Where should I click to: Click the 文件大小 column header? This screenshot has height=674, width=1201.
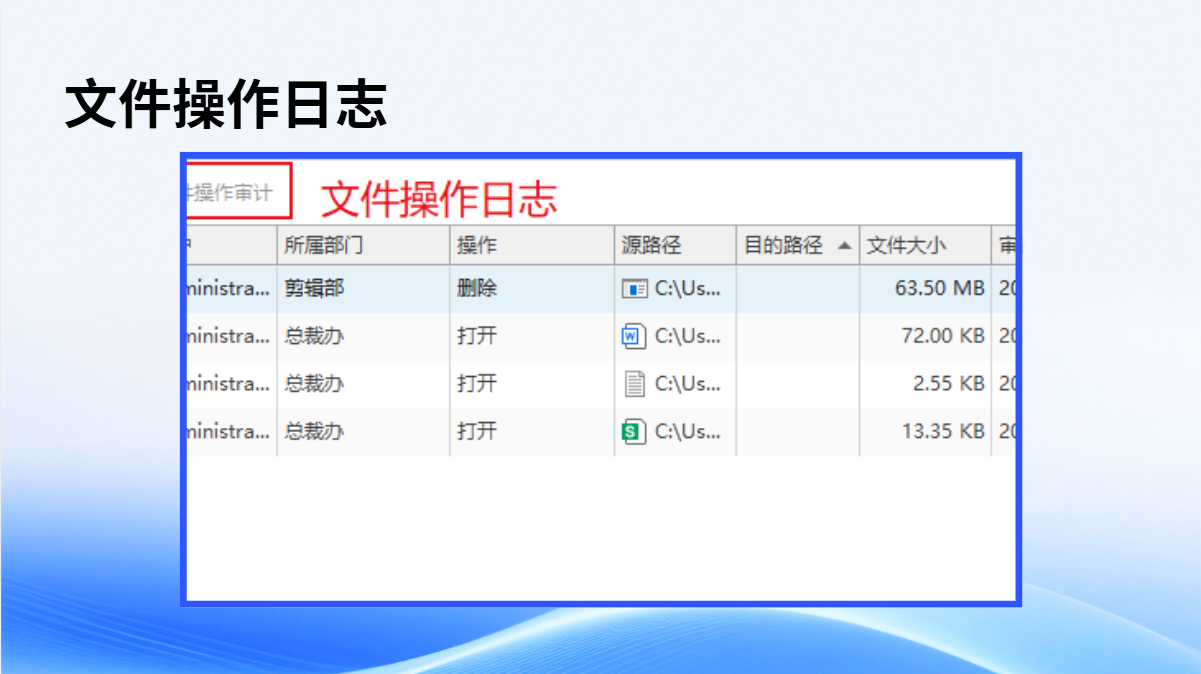point(906,246)
